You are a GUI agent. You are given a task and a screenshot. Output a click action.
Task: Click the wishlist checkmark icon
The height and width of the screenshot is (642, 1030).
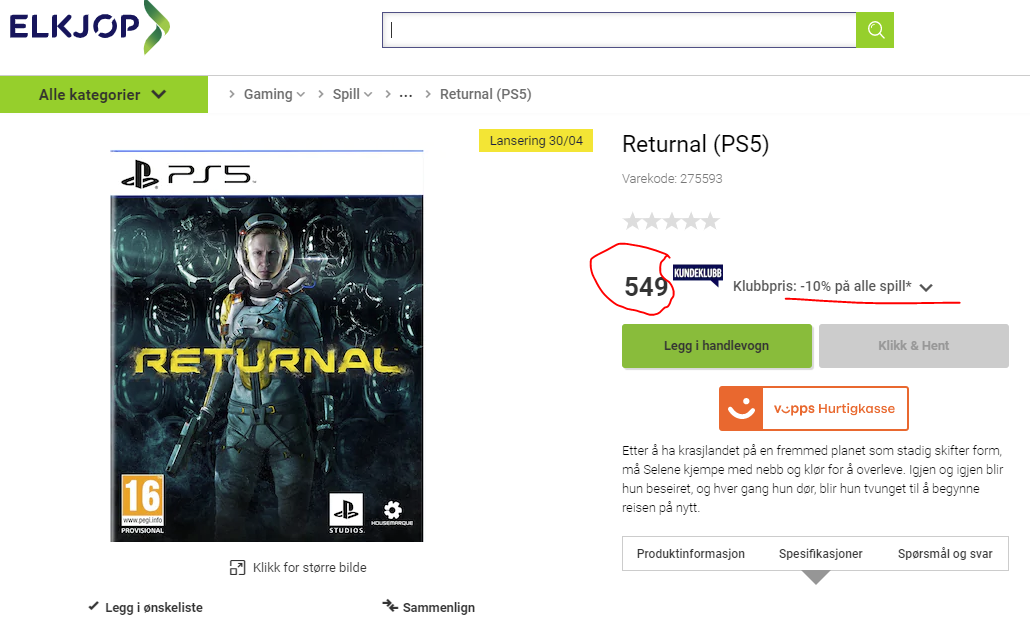tap(93, 606)
